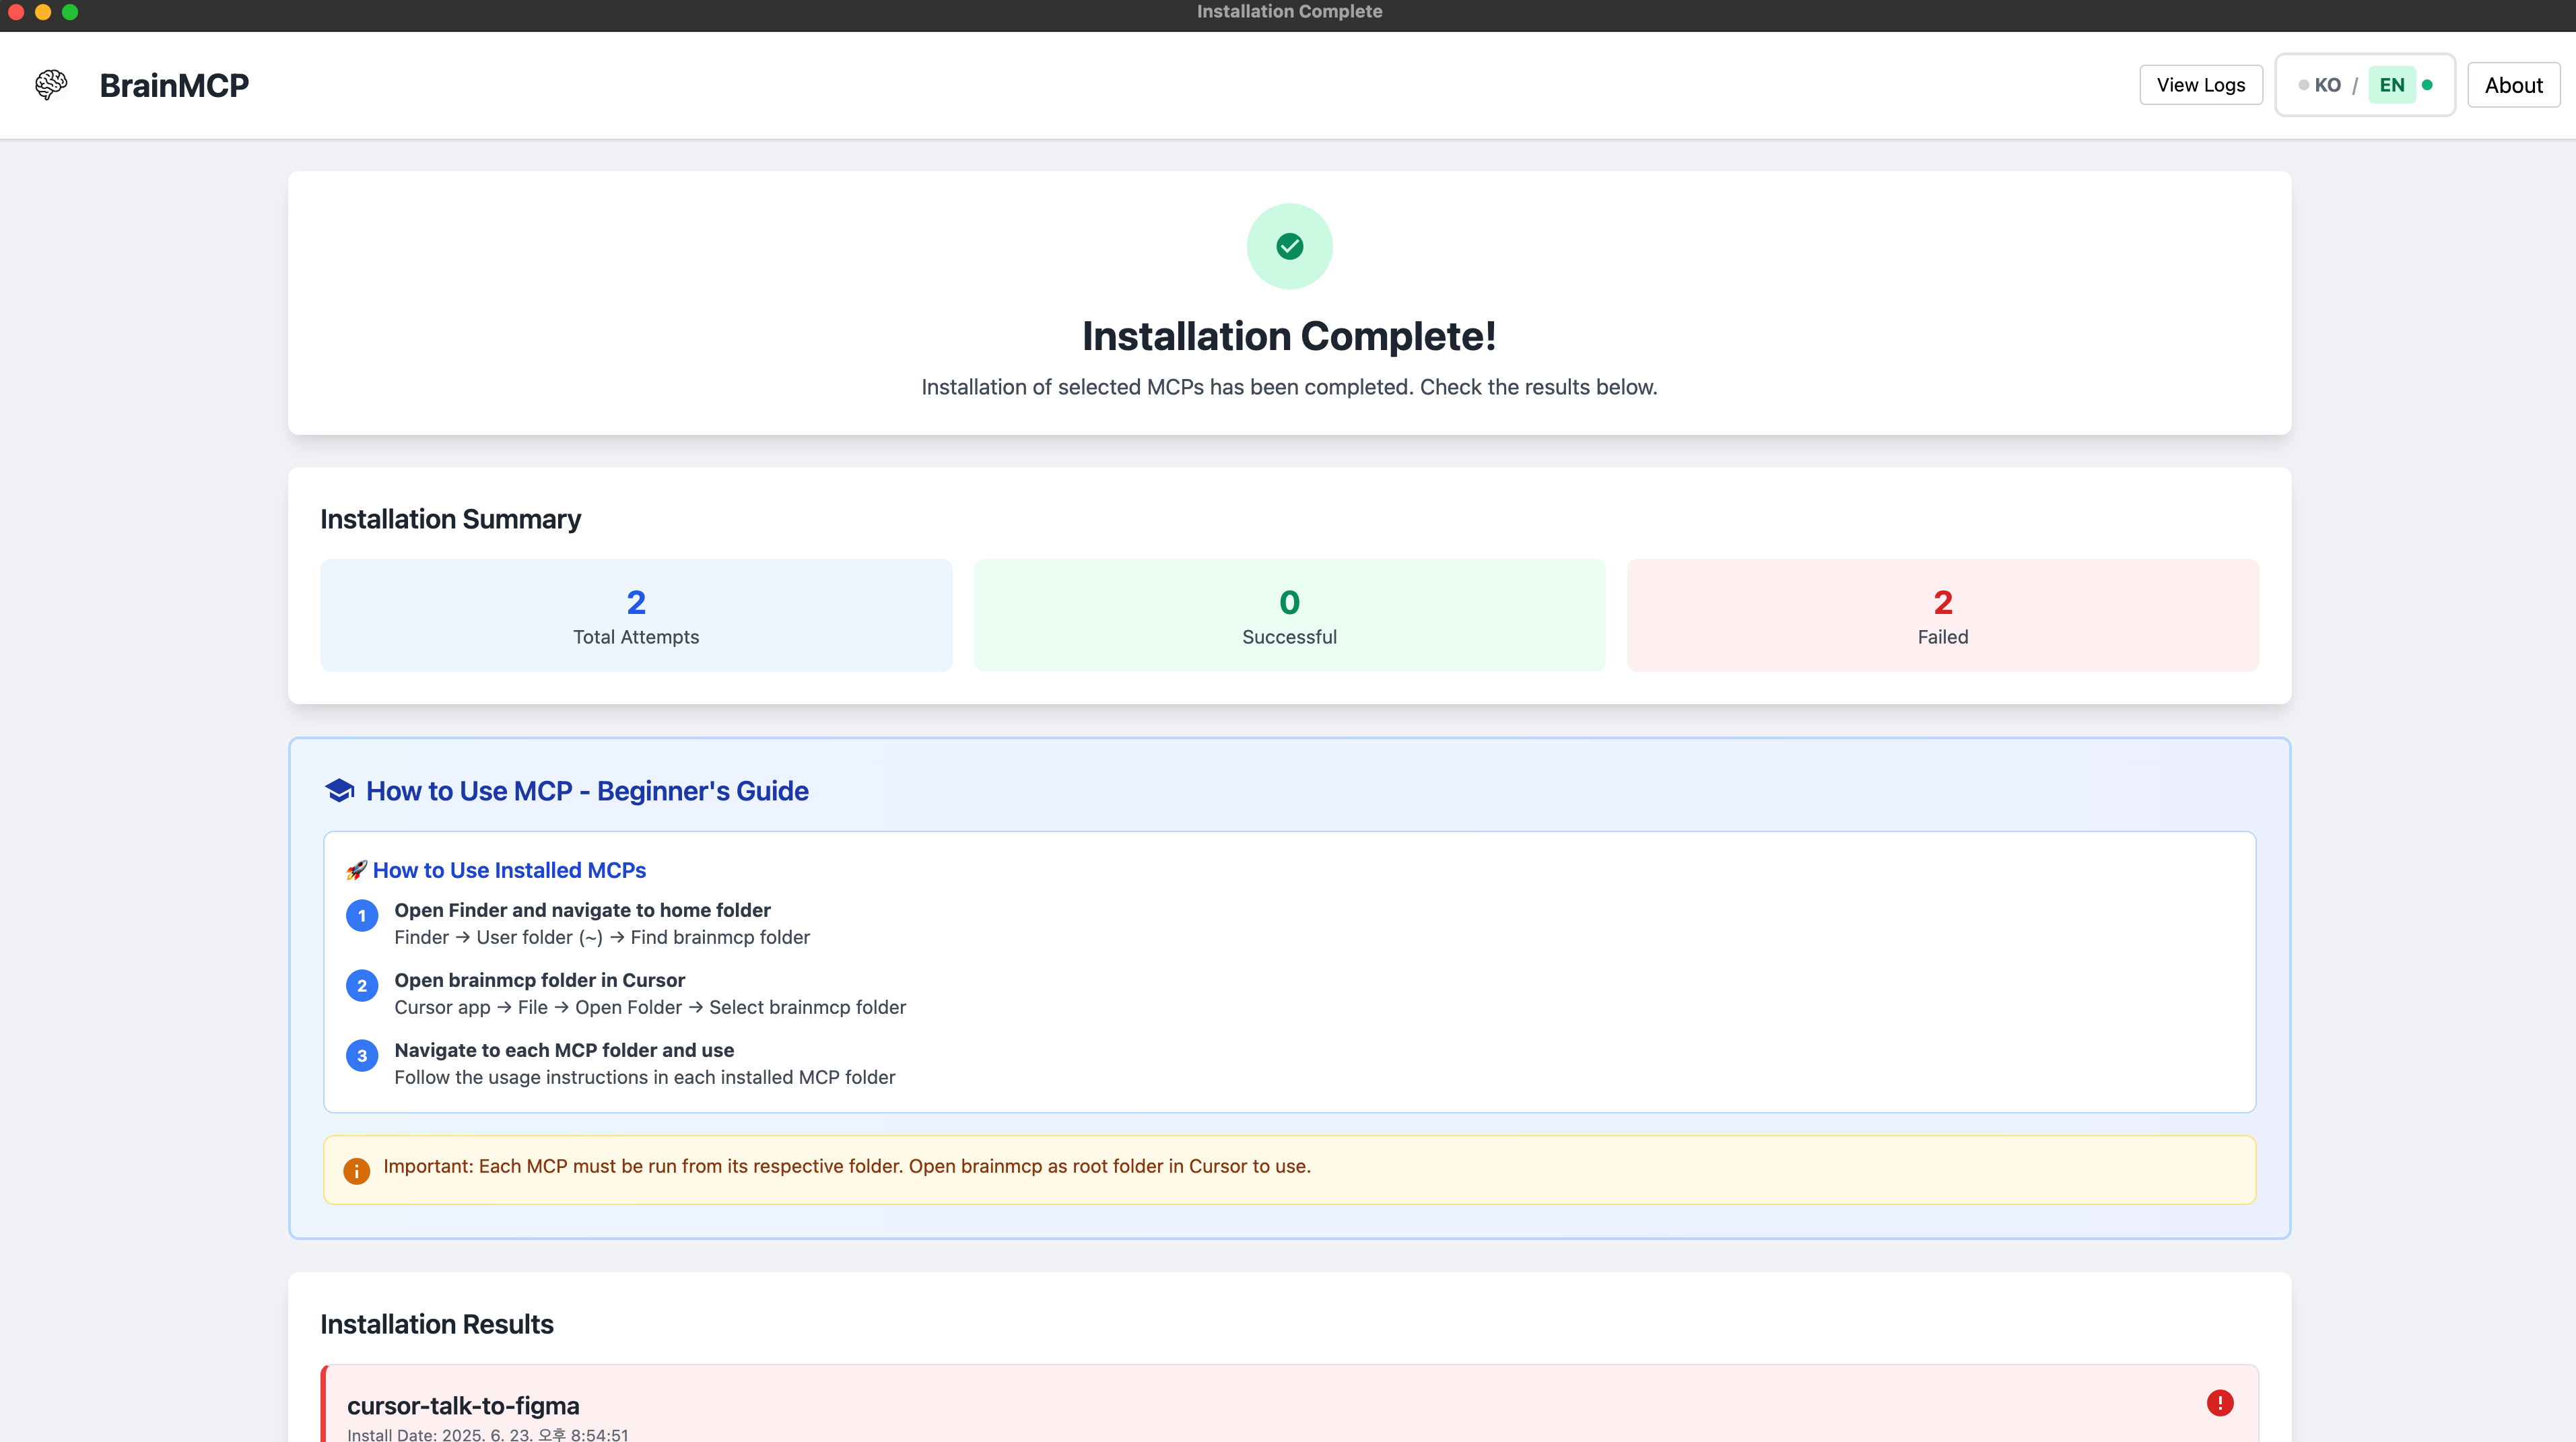Click the rocket icon beside installed MCPs
This screenshot has width=2576, height=1442.
click(356, 870)
